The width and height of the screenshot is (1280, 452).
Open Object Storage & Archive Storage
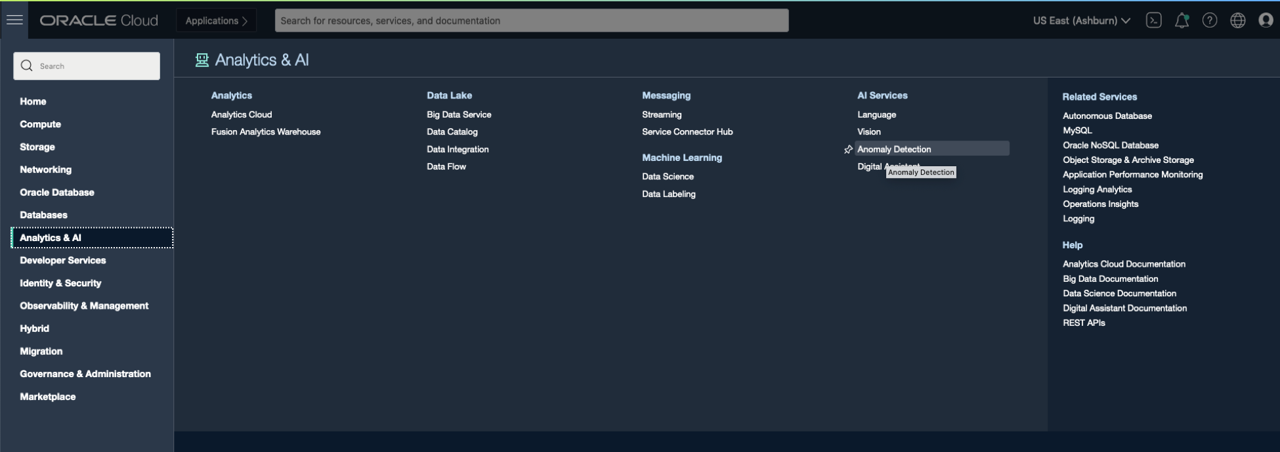coord(1128,160)
